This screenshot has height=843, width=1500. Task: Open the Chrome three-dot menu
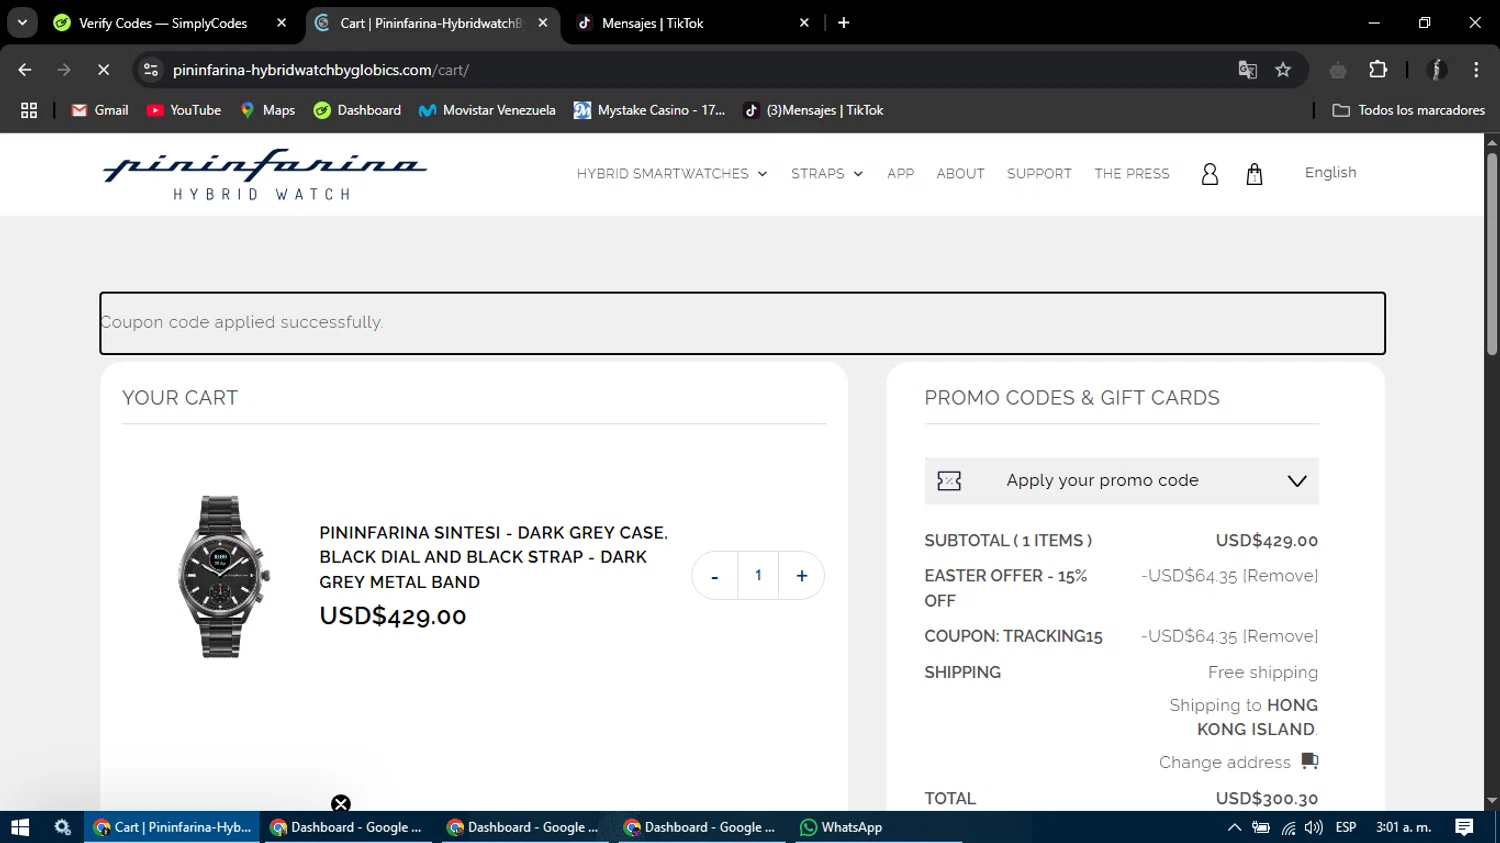(x=1476, y=70)
